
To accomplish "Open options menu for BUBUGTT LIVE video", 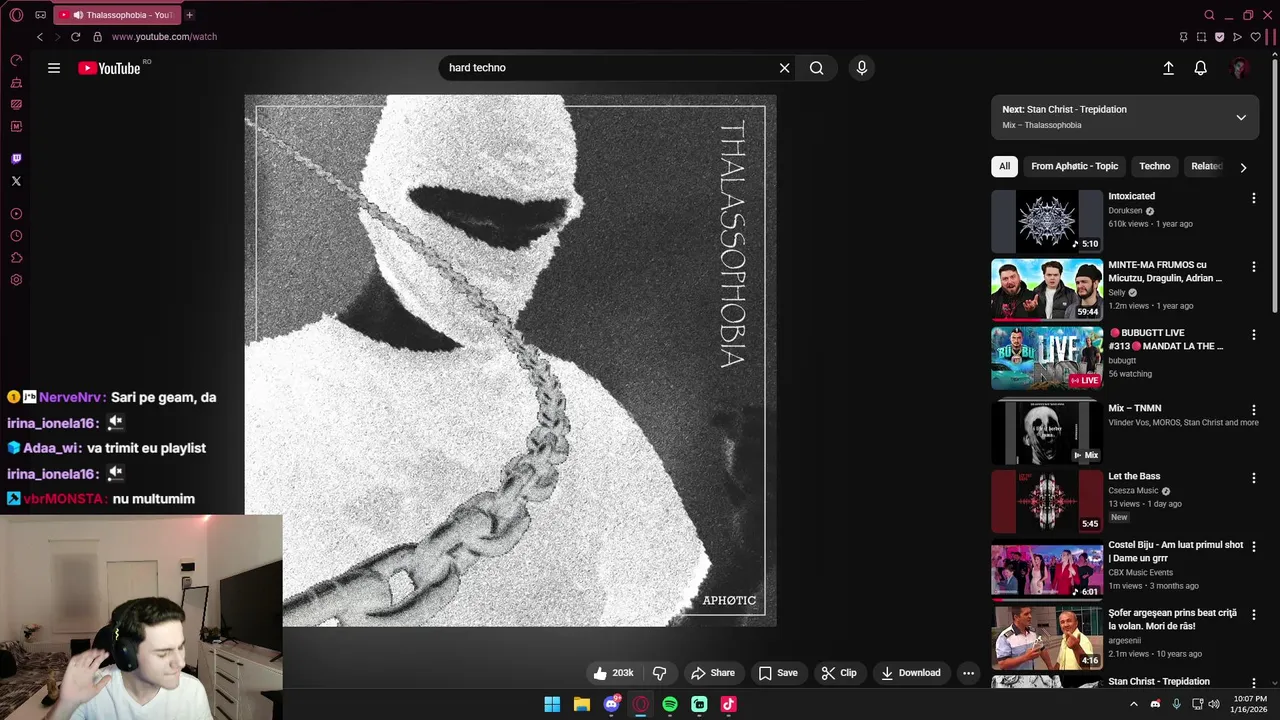I will (x=1253, y=334).
